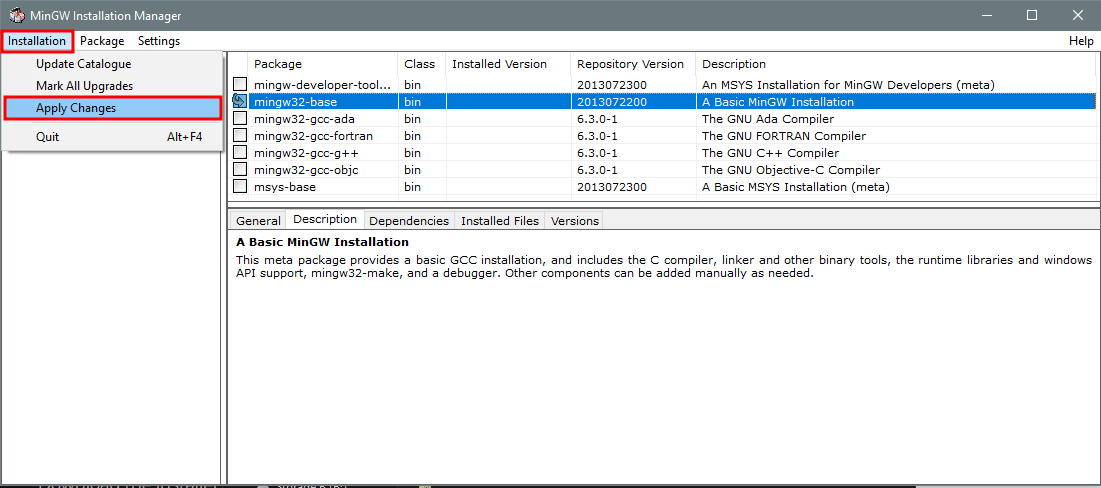Toggle the mingw32-gcc-objc package checkbox

(x=240, y=169)
